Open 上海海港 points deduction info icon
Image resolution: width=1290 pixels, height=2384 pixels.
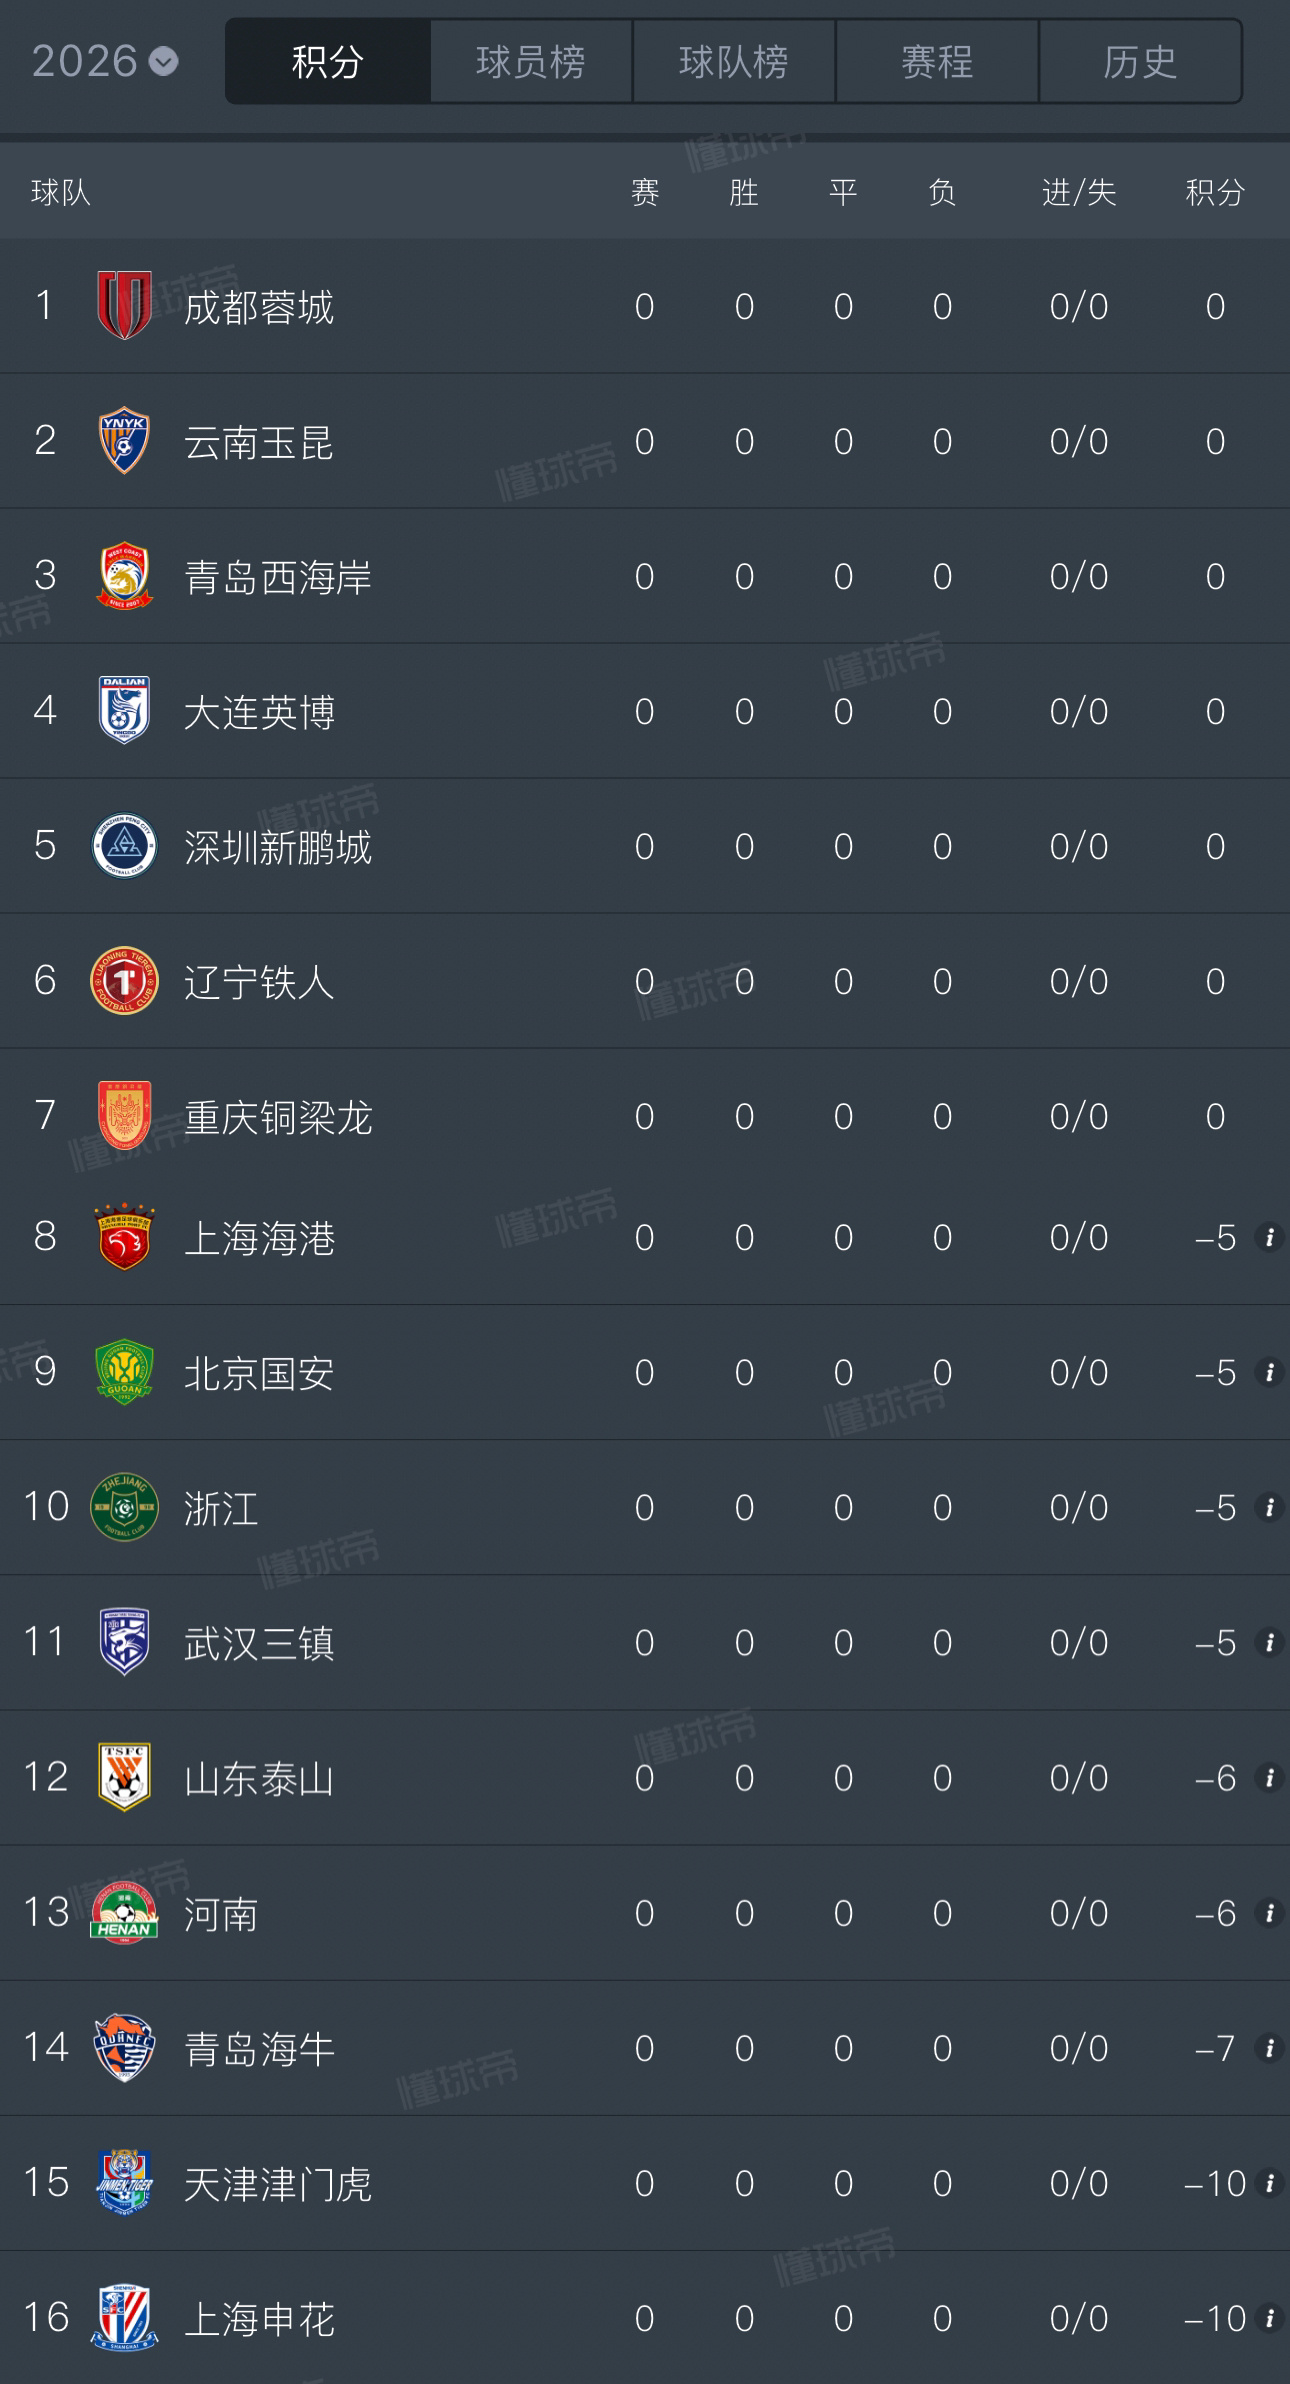tap(1269, 1238)
